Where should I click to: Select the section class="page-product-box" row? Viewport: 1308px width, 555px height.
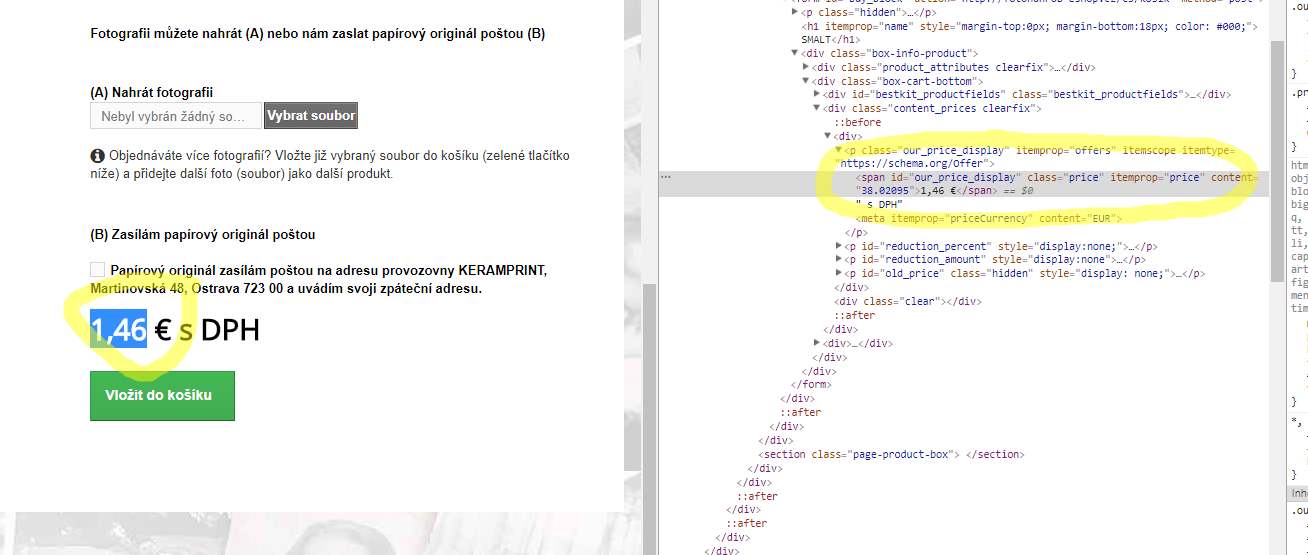click(x=890, y=454)
